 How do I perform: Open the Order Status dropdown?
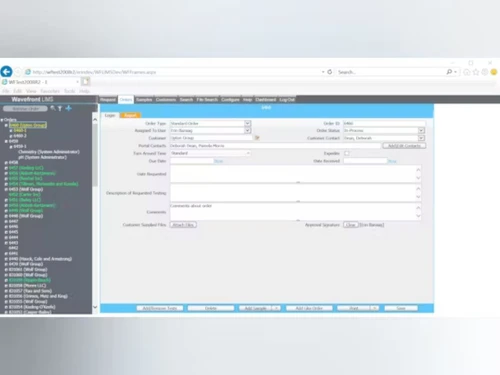(421, 130)
